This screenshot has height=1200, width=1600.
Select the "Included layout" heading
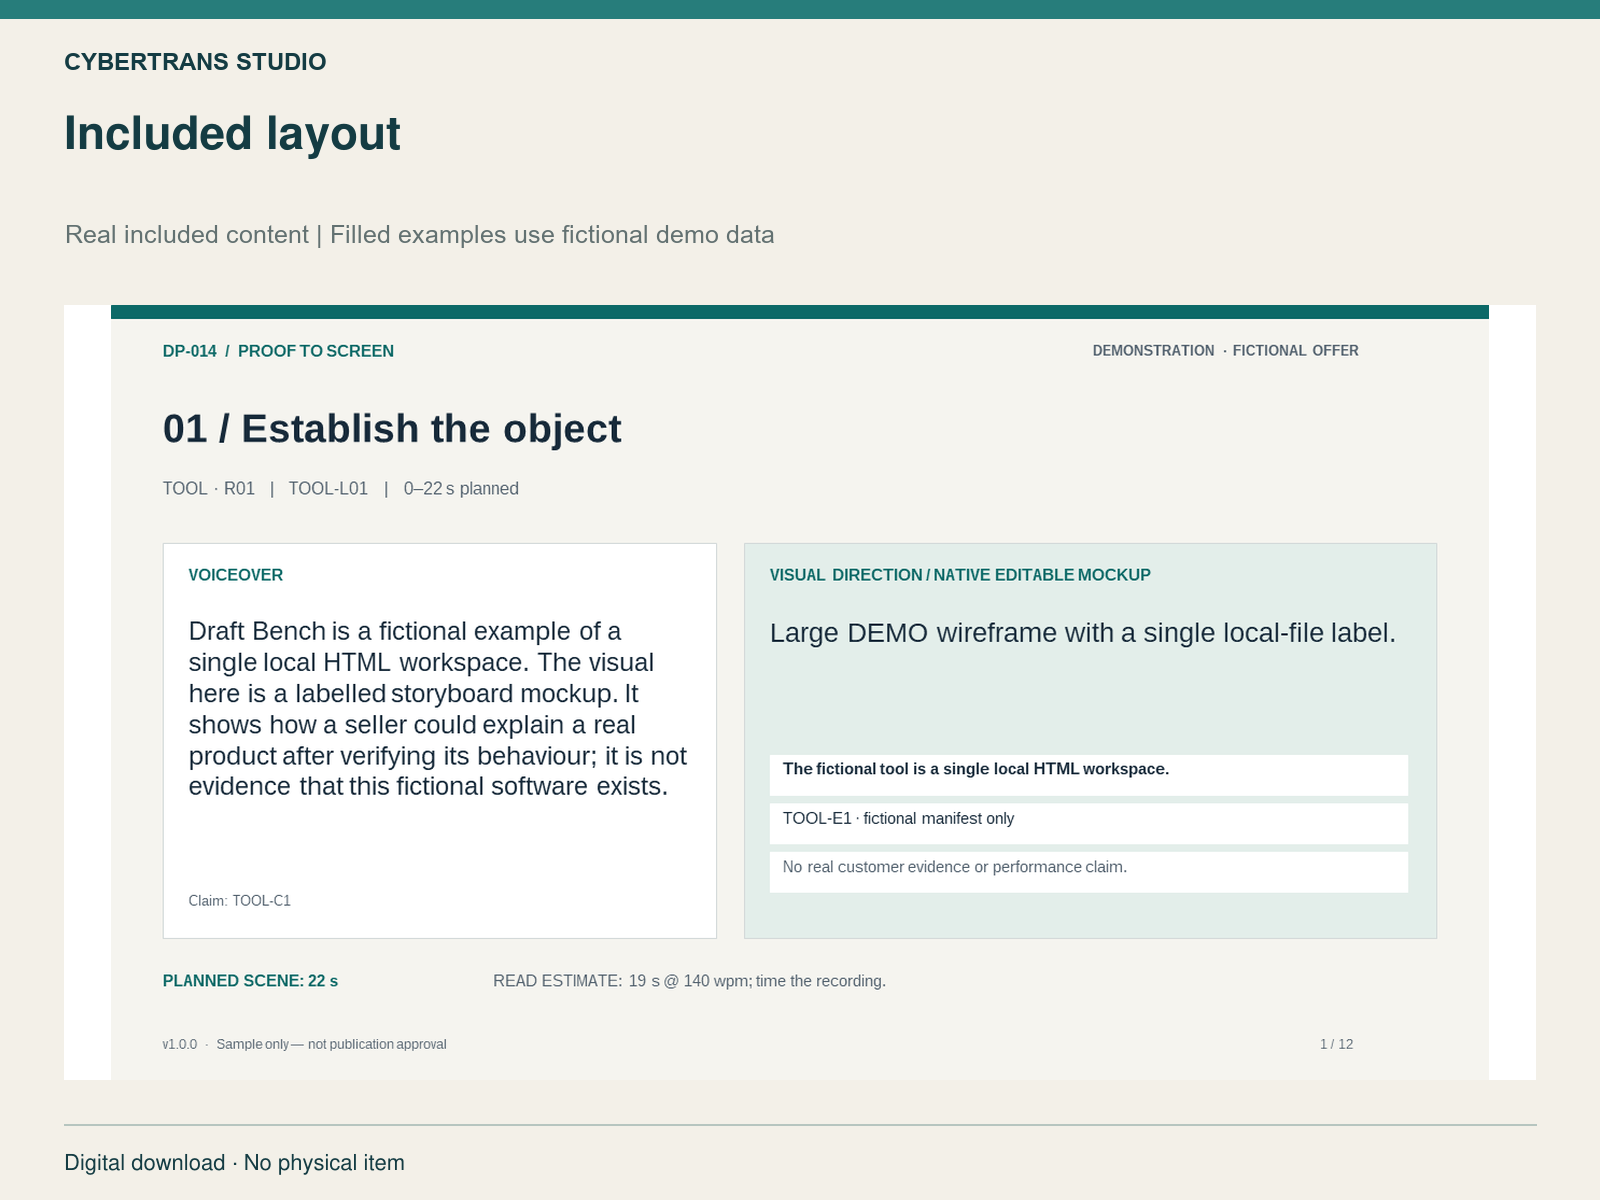(232, 134)
